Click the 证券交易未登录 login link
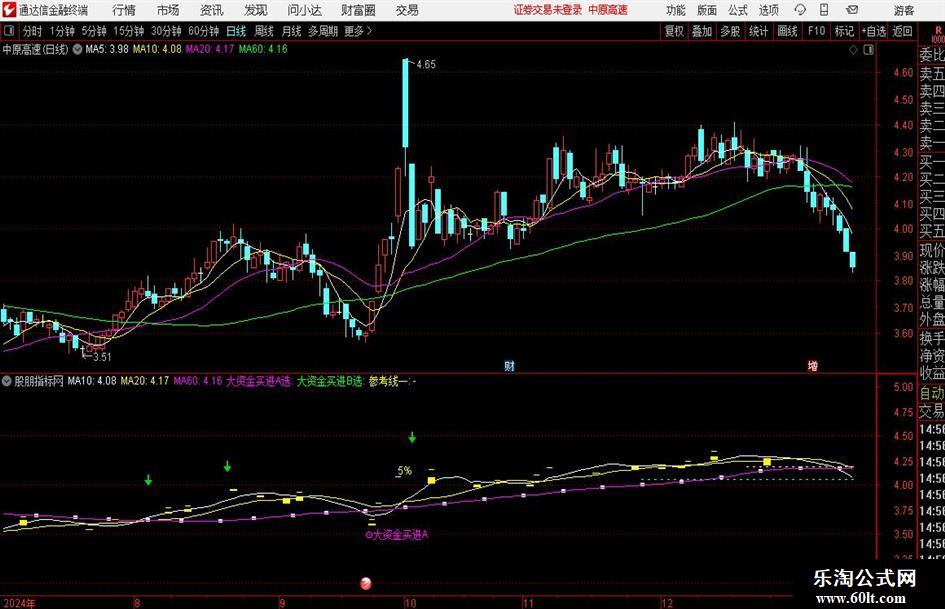This screenshot has width=945, height=609. [547, 10]
